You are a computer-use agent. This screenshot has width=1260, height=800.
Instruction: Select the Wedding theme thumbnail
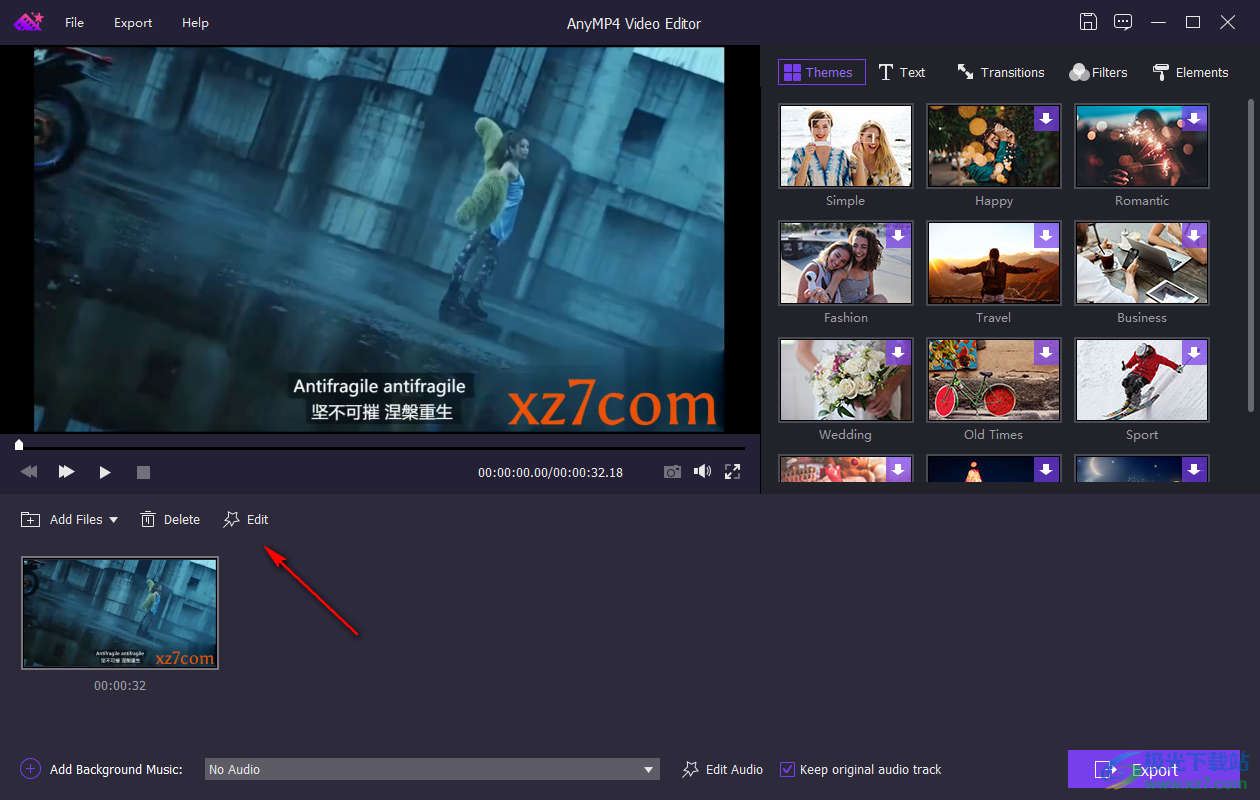click(845, 380)
